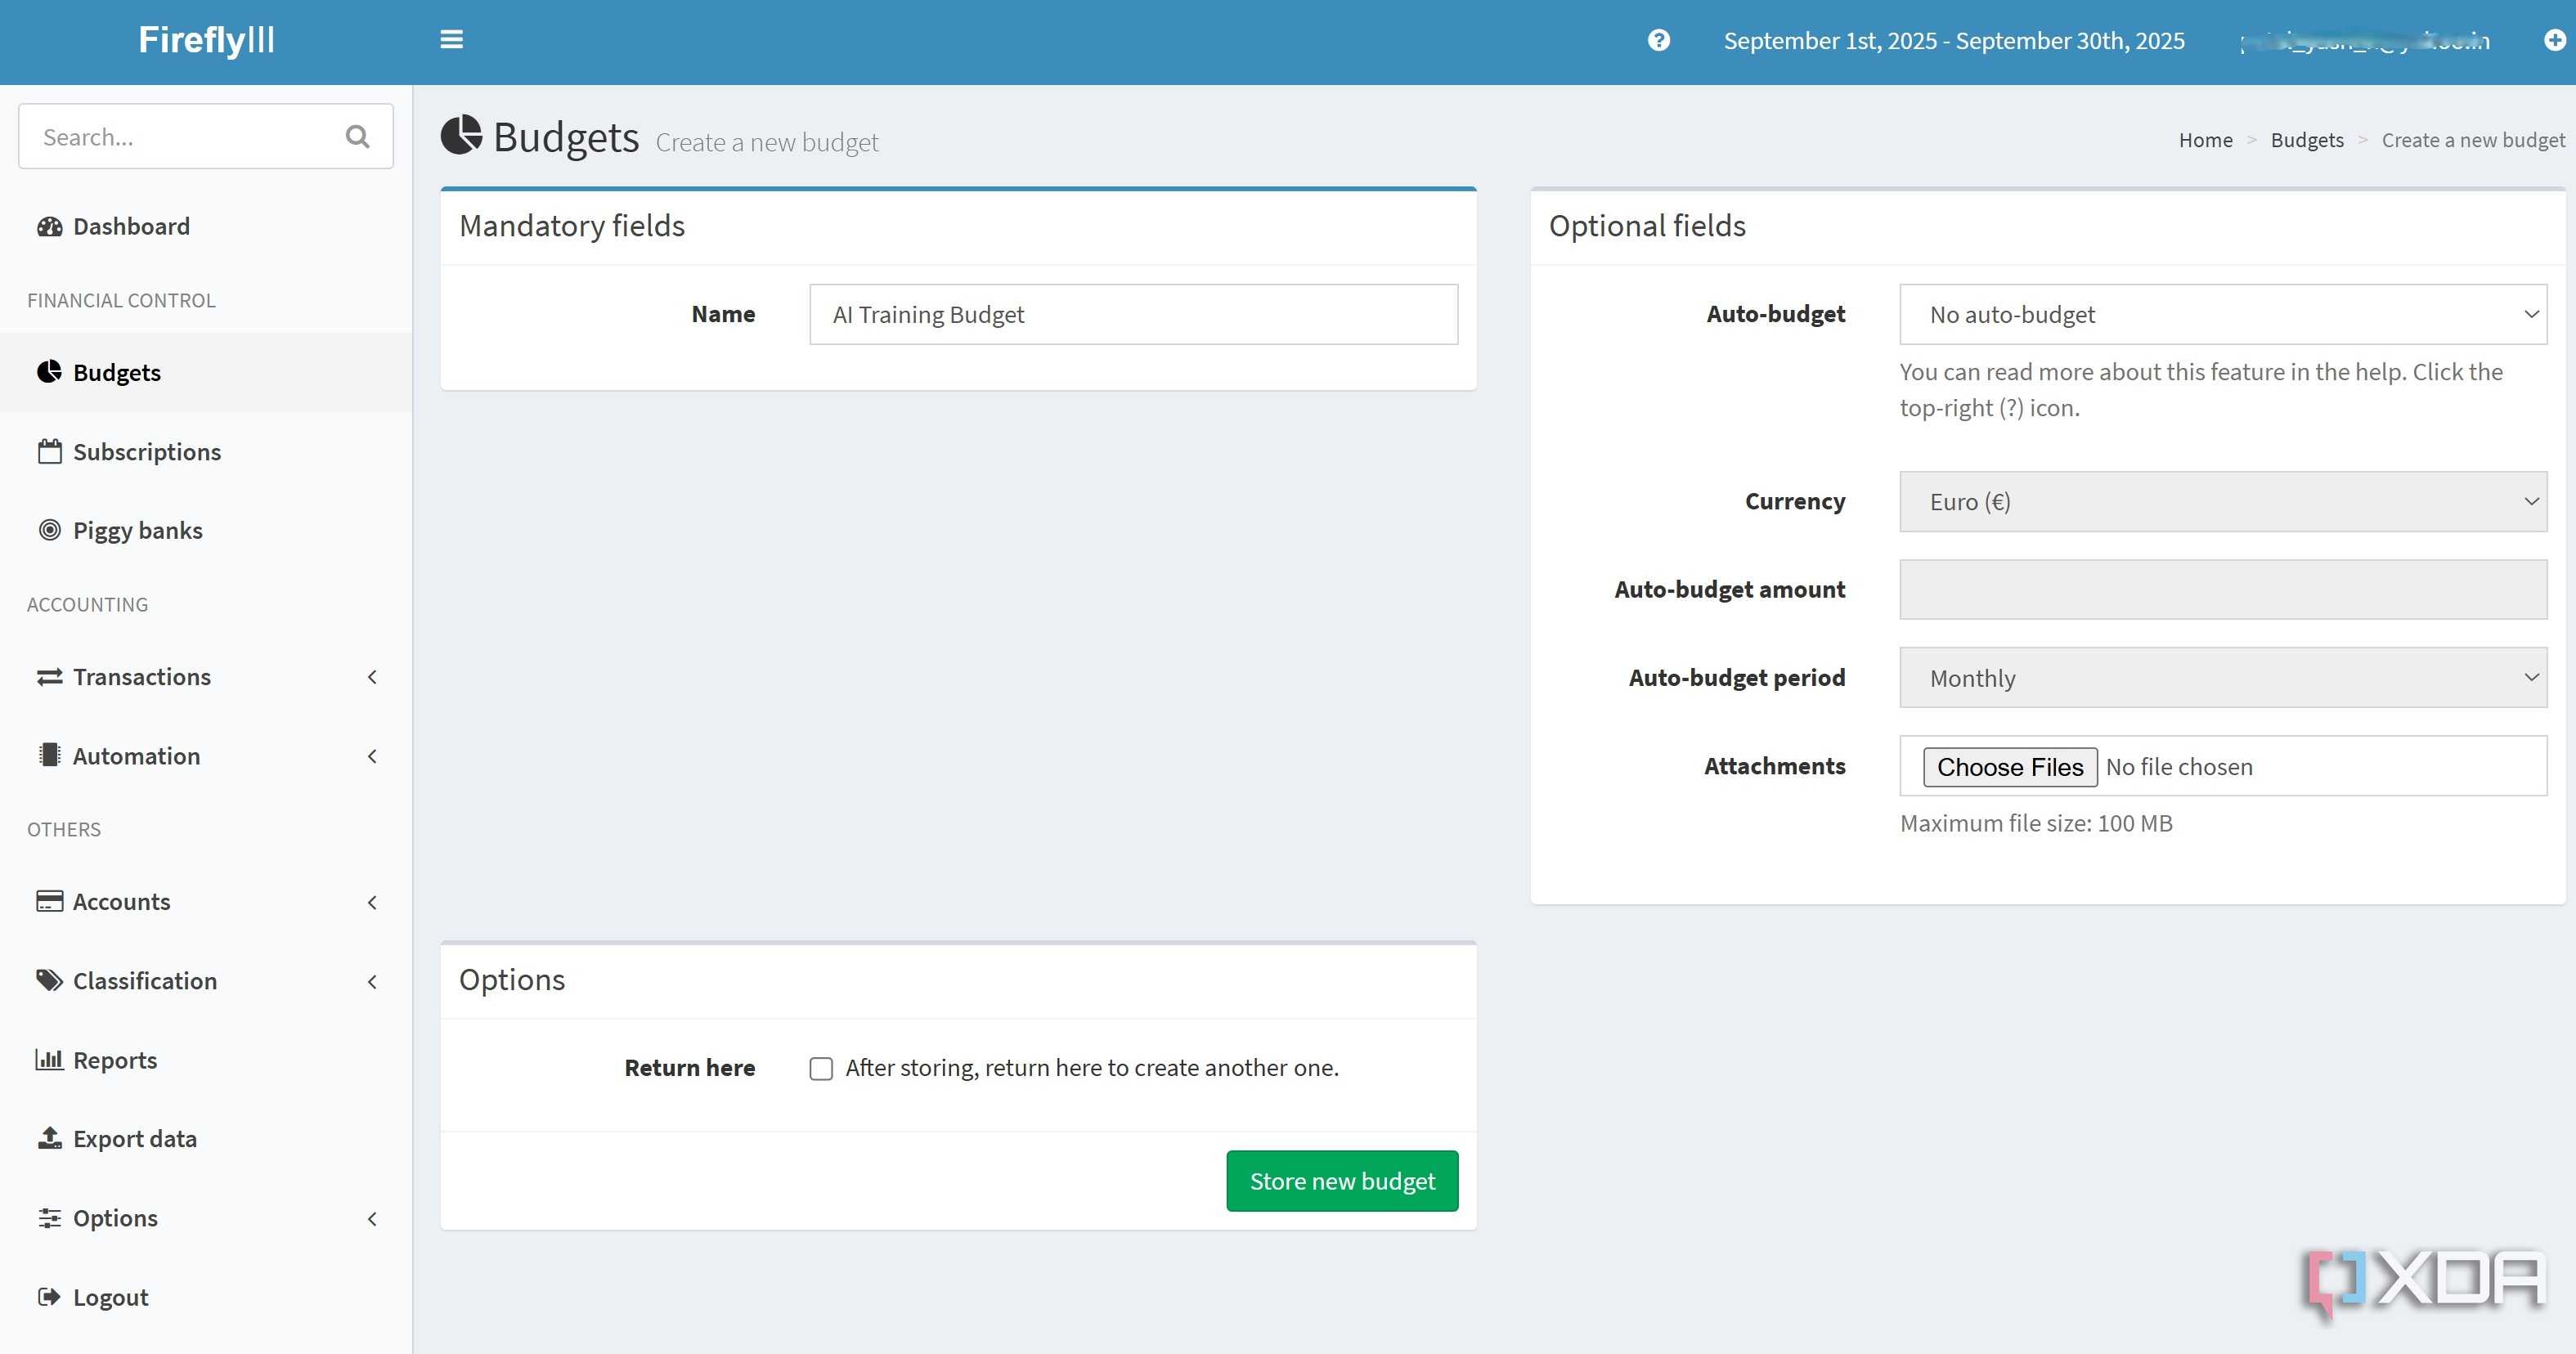The width and height of the screenshot is (2576, 1354).
Task: Click the Subscriptions calendar icon
Action: pyautogui.click(x=49, y=451)
